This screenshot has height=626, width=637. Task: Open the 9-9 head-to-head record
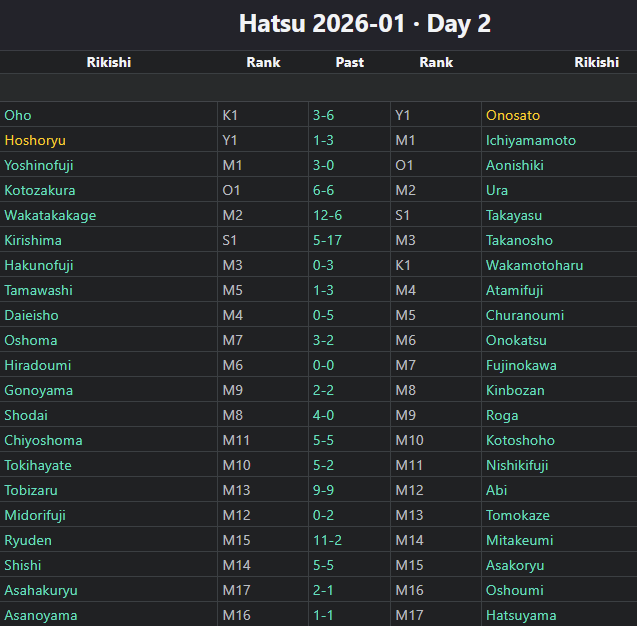[x=323, y=490]
